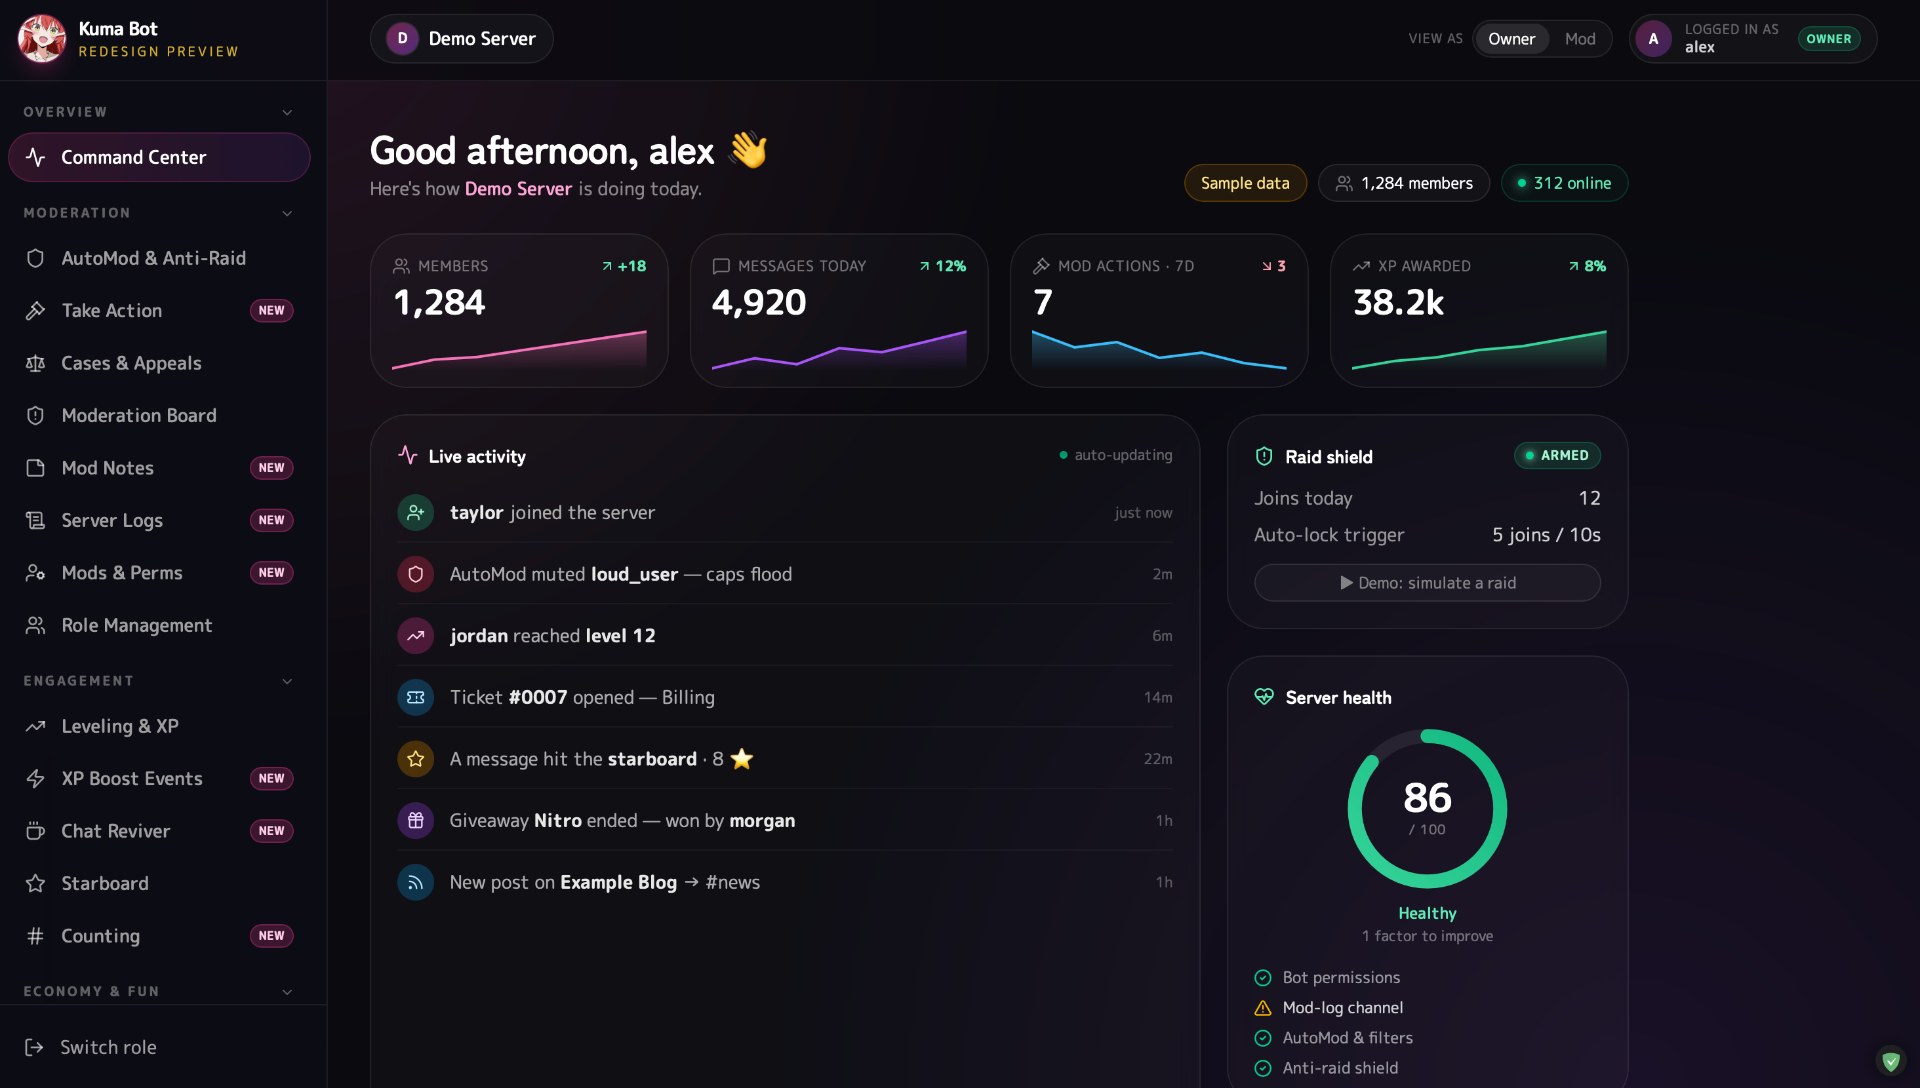
Task: Click Demo: simulate a raid button
Action: [1427, 583]
